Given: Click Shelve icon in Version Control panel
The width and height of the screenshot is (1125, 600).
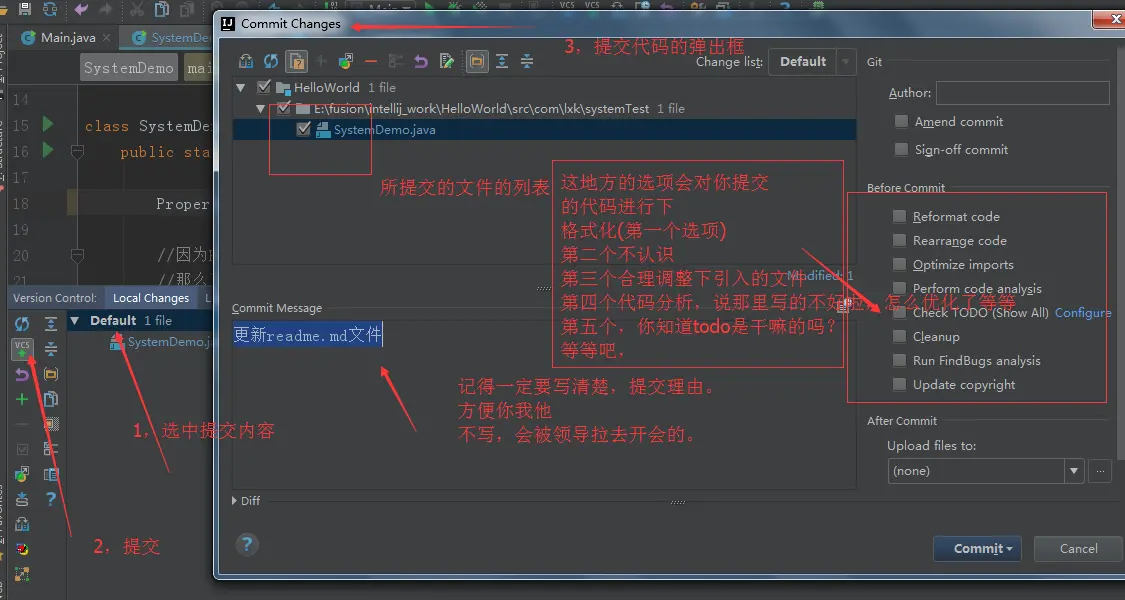Looking at the screenshot, I should click(x=22, y=499).
